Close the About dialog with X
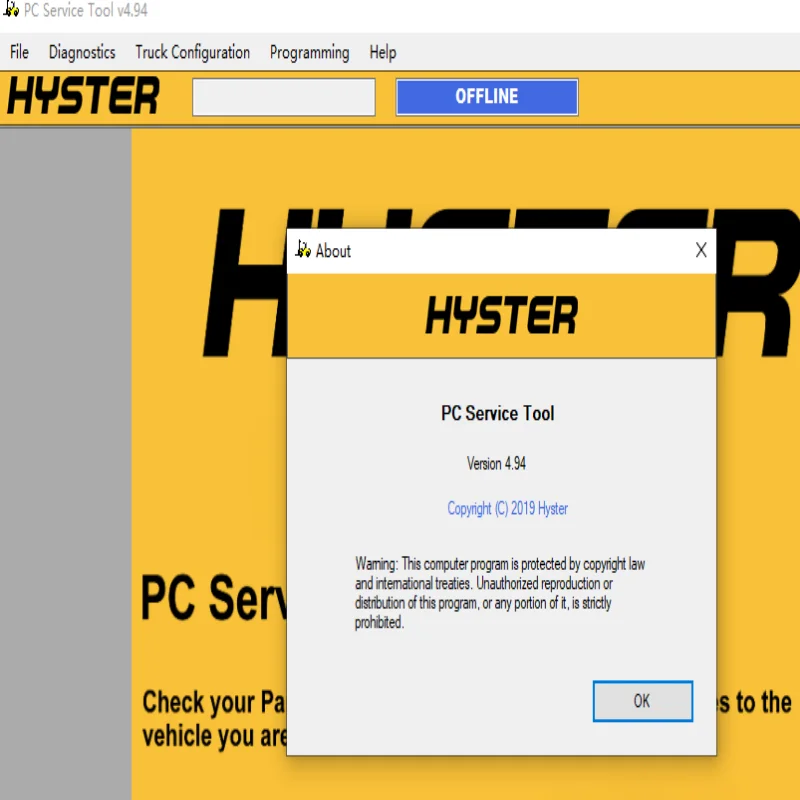Screen dimensions: 800x800 [701, 250]
